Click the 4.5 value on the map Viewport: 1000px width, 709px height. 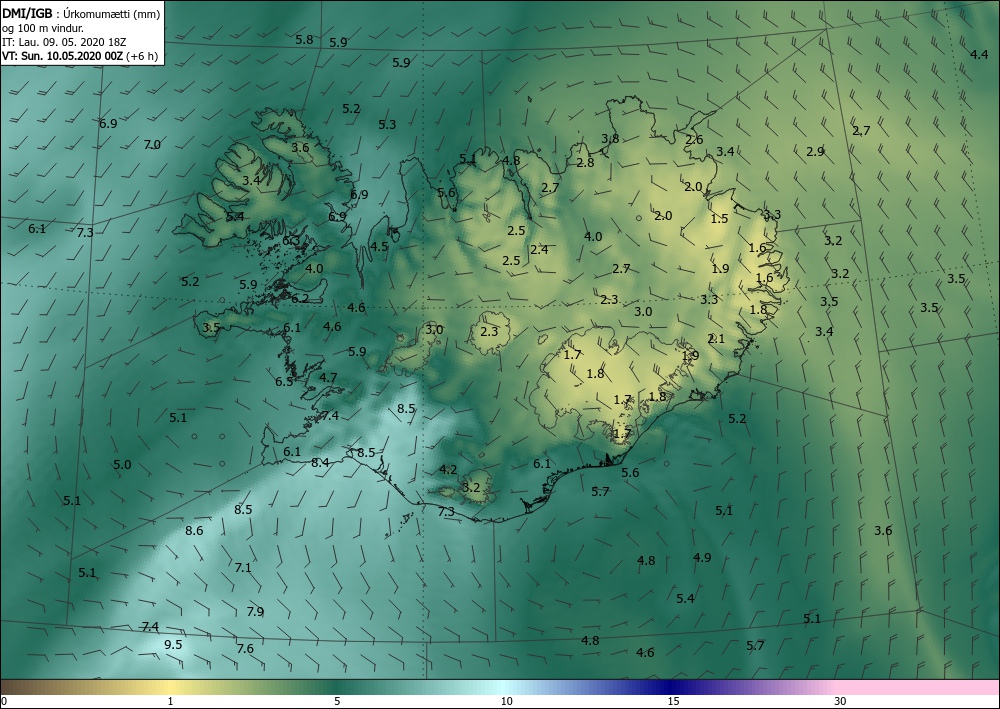(x=379, y=247)
